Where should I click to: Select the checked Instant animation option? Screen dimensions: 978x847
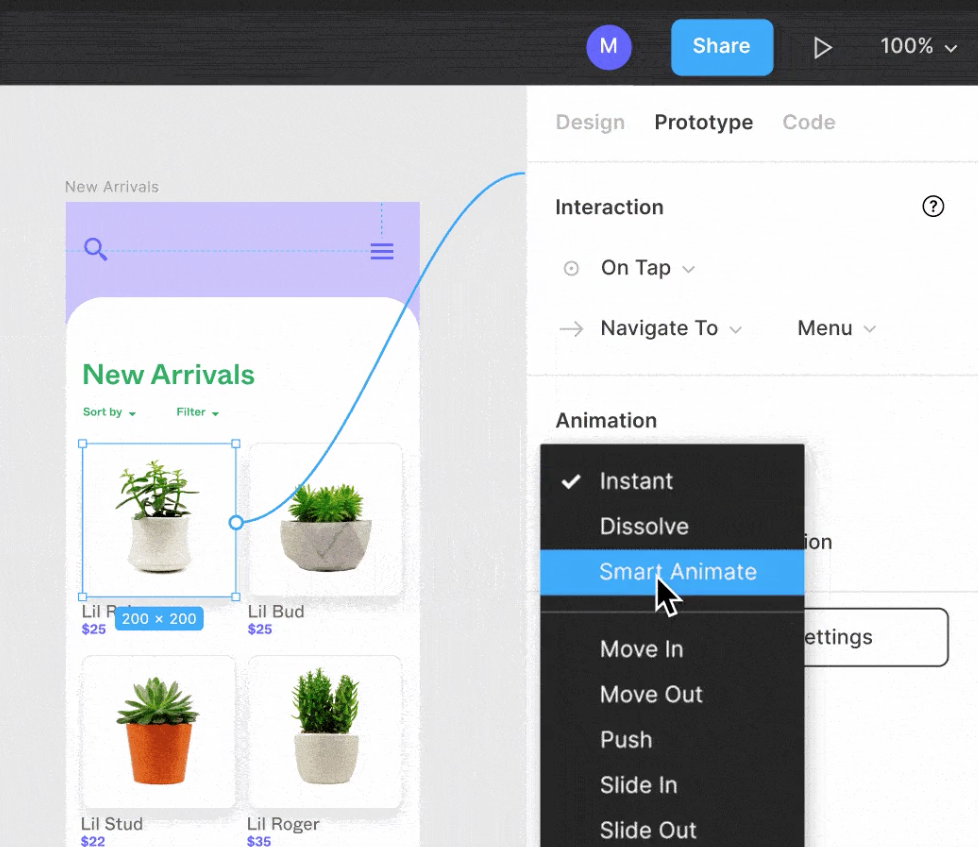[636, 481]
